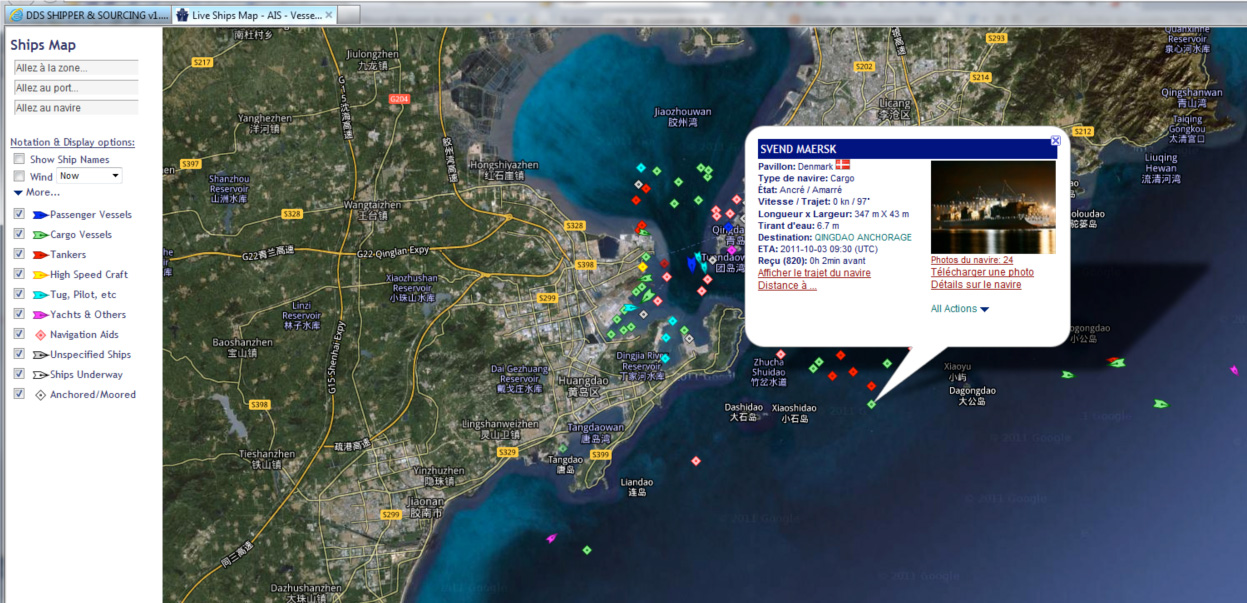Uncheck the Ships Underway checkbox

tap(19, 374)
